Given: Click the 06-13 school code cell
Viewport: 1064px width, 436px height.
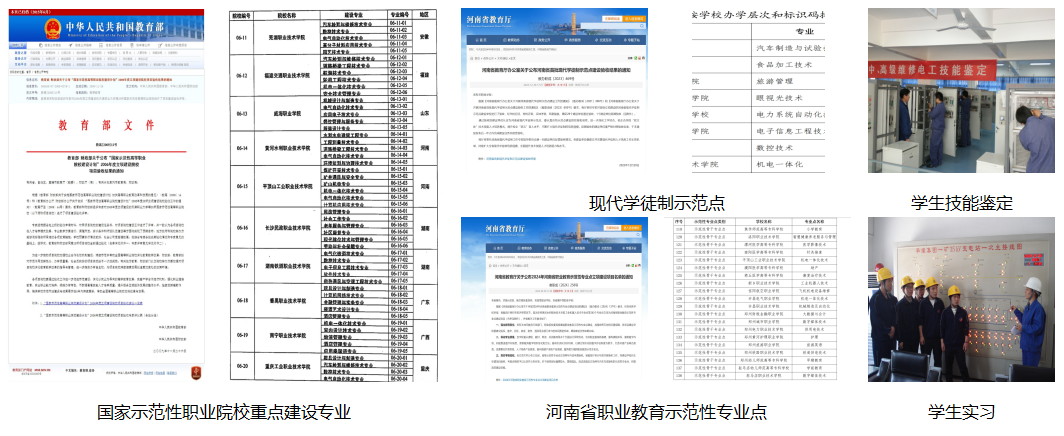Looking at the screenshot, I should tap(244, 113).
